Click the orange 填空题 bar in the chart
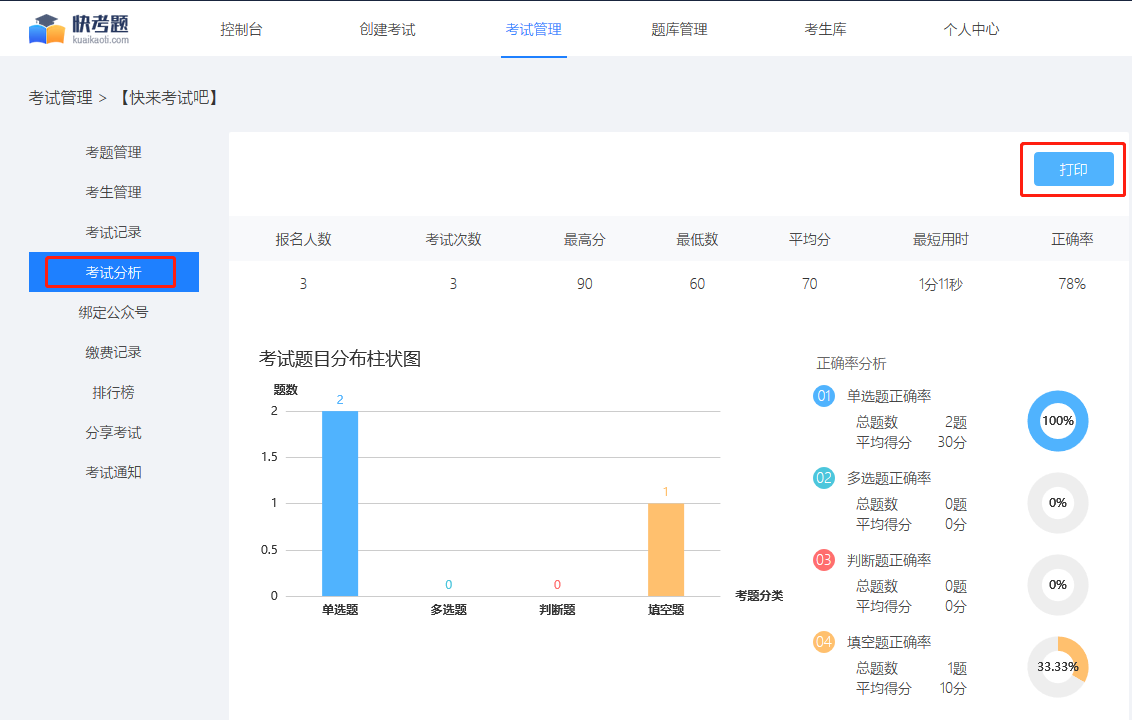 tap(666, 550)
